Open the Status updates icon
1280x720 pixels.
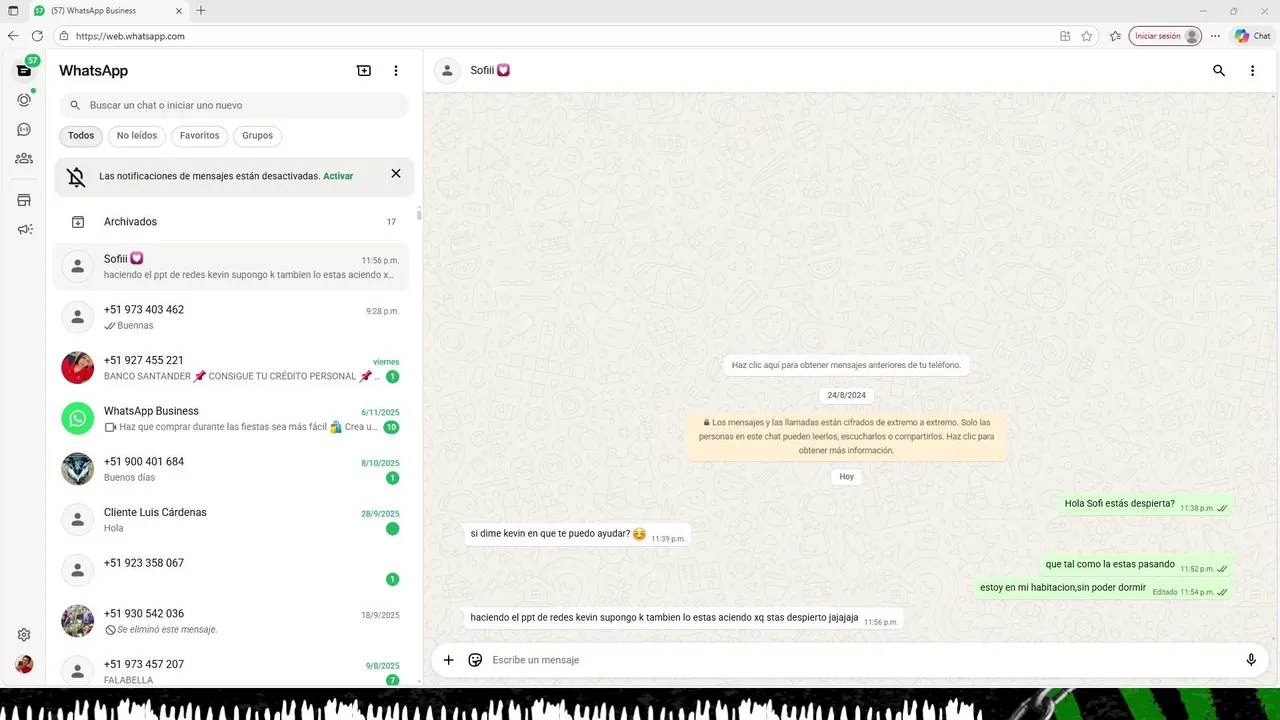24,100
